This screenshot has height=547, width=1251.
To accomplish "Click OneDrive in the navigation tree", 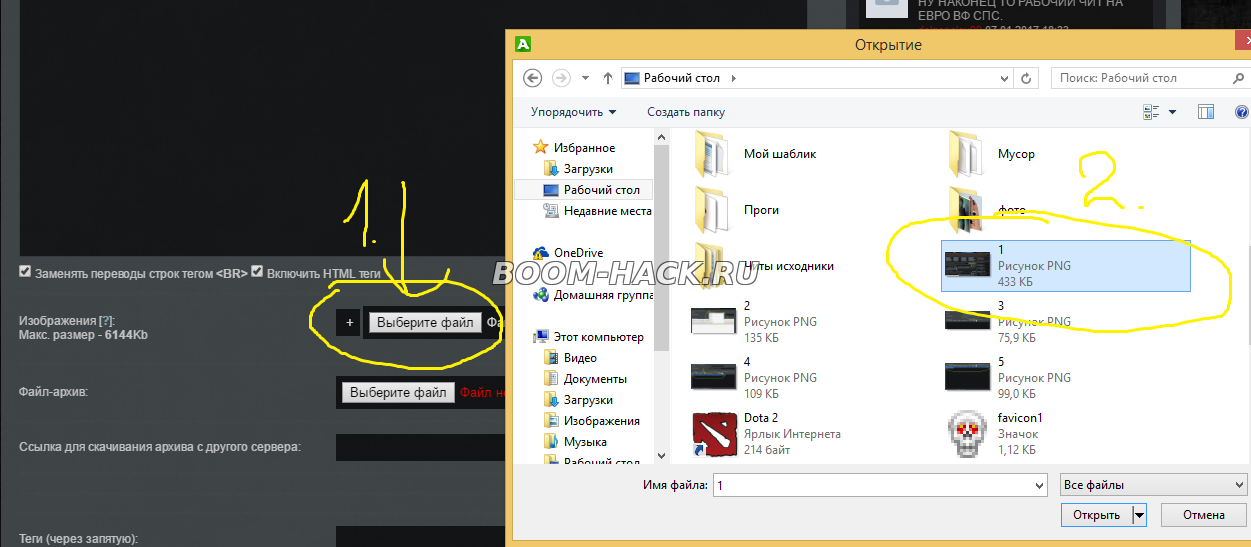I will (577, 253).
